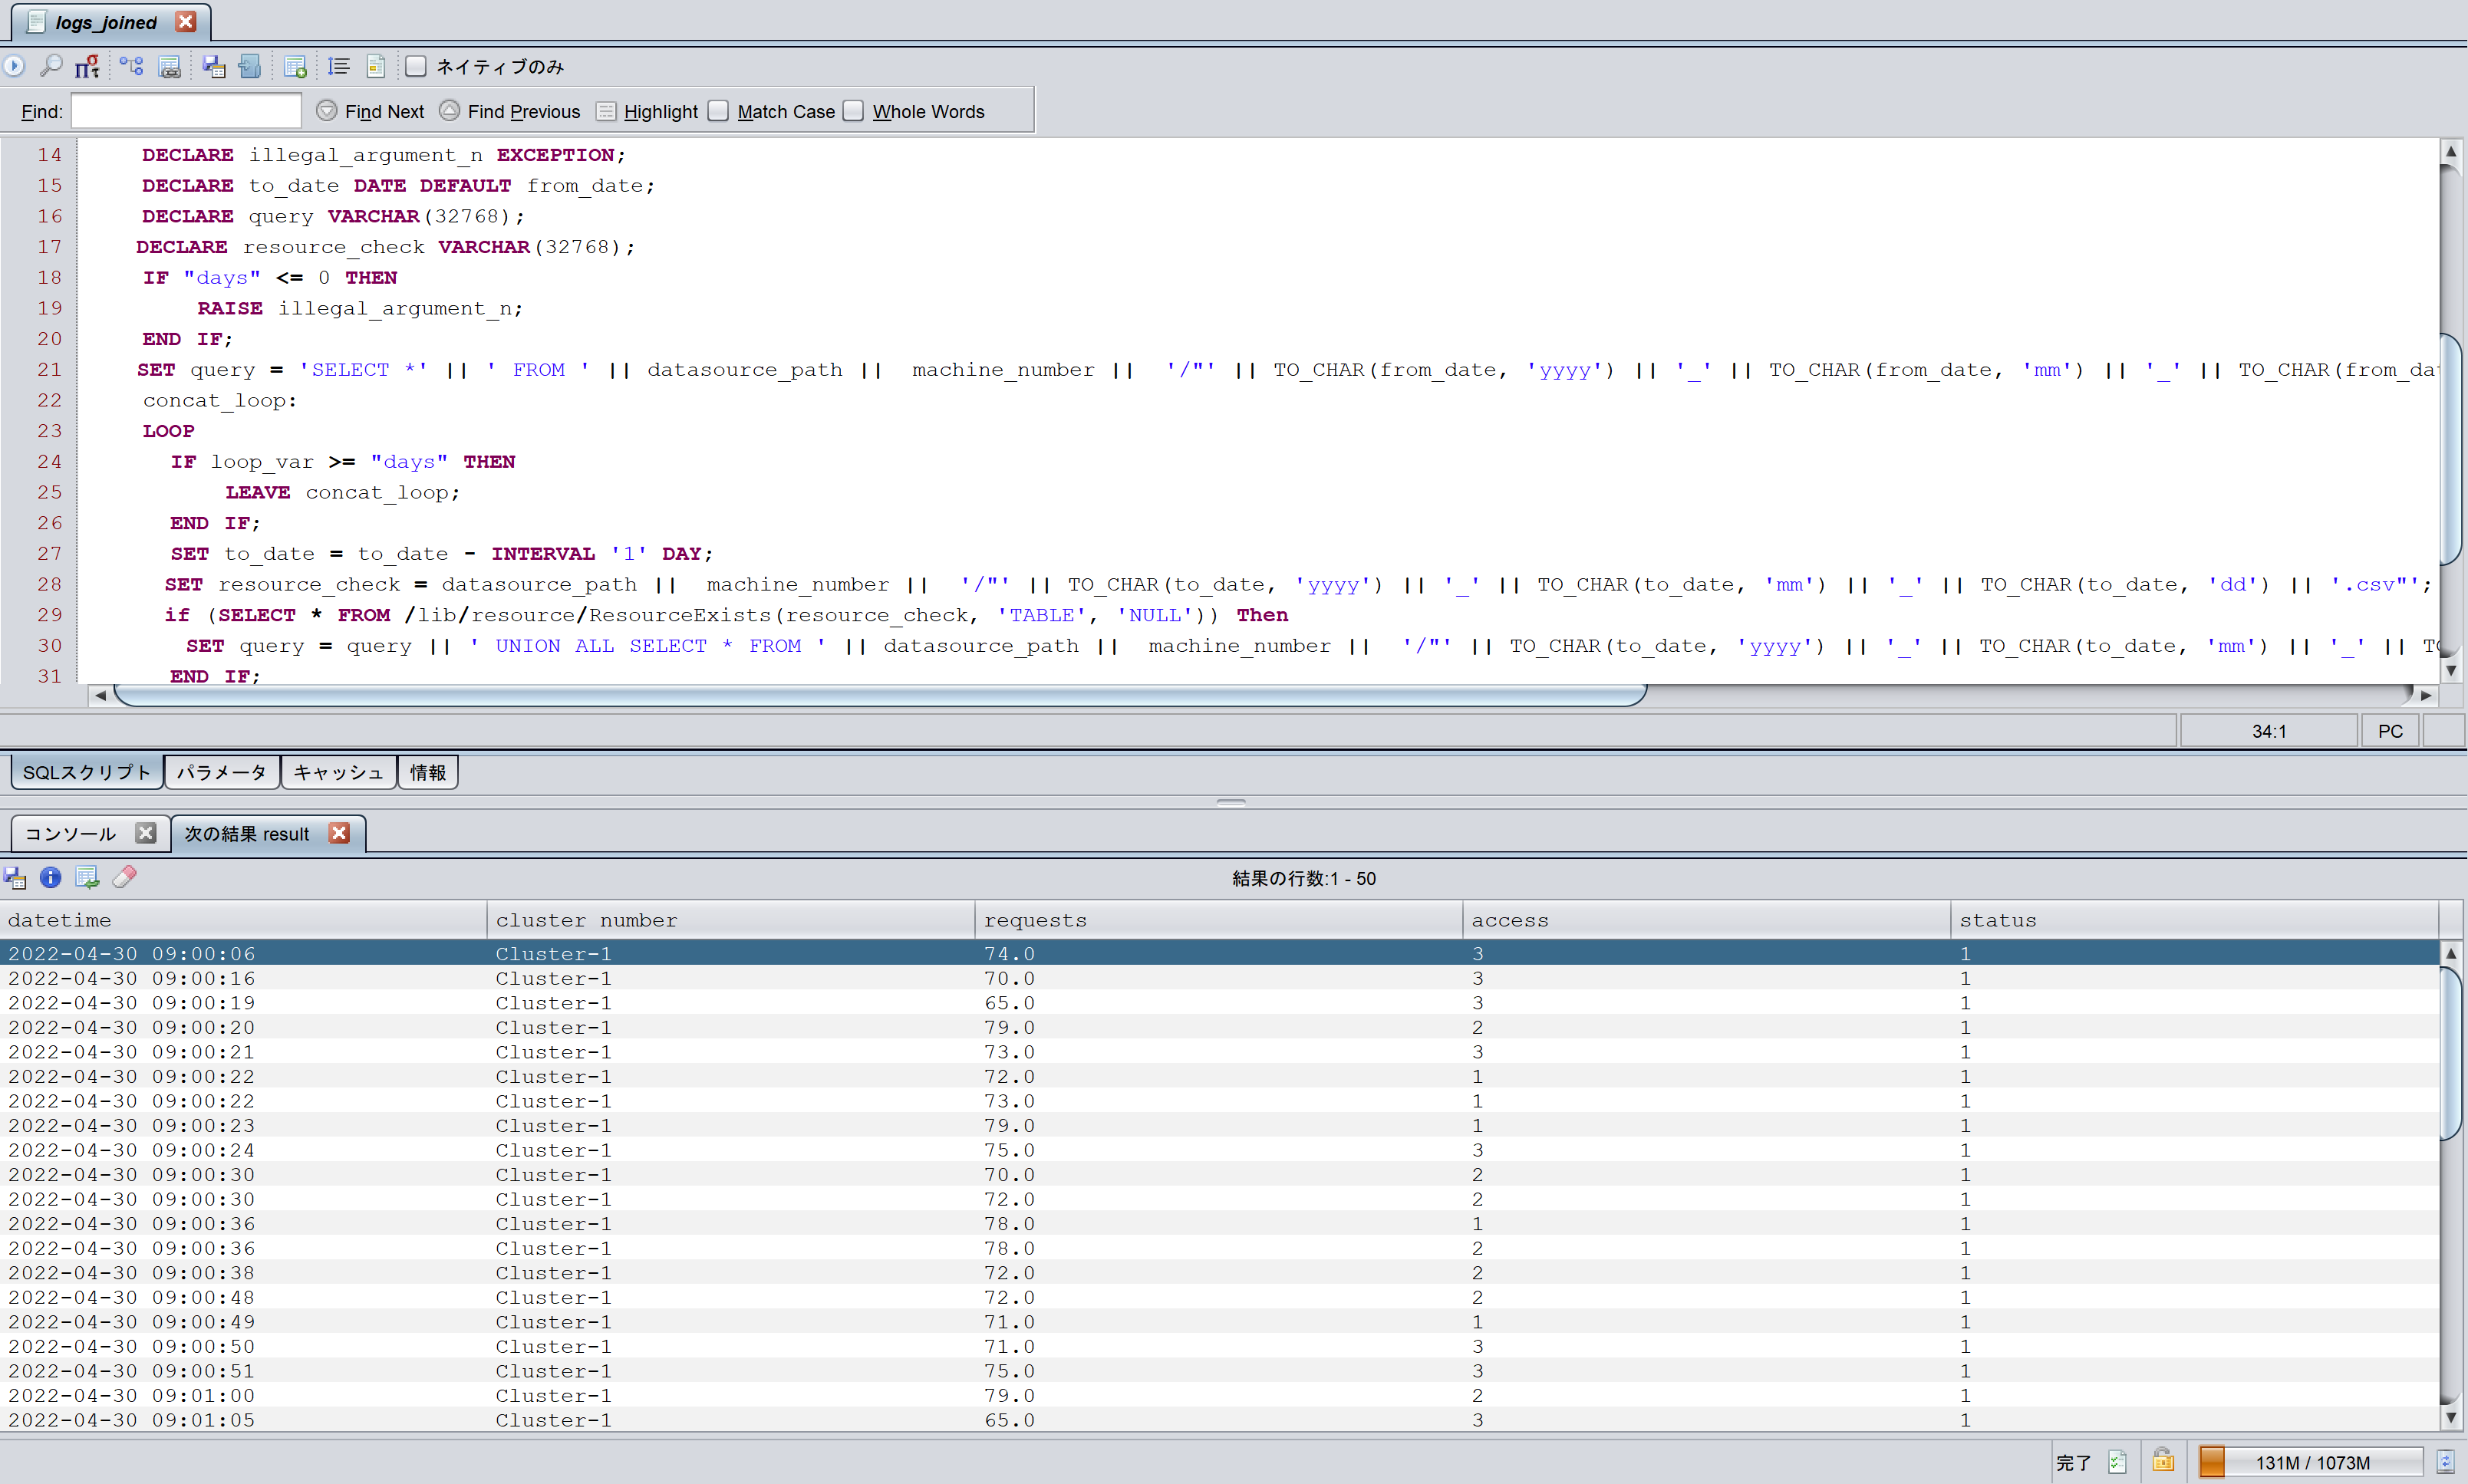Click the memory usage bar 131M / 1073M

click(2312, 1462)
